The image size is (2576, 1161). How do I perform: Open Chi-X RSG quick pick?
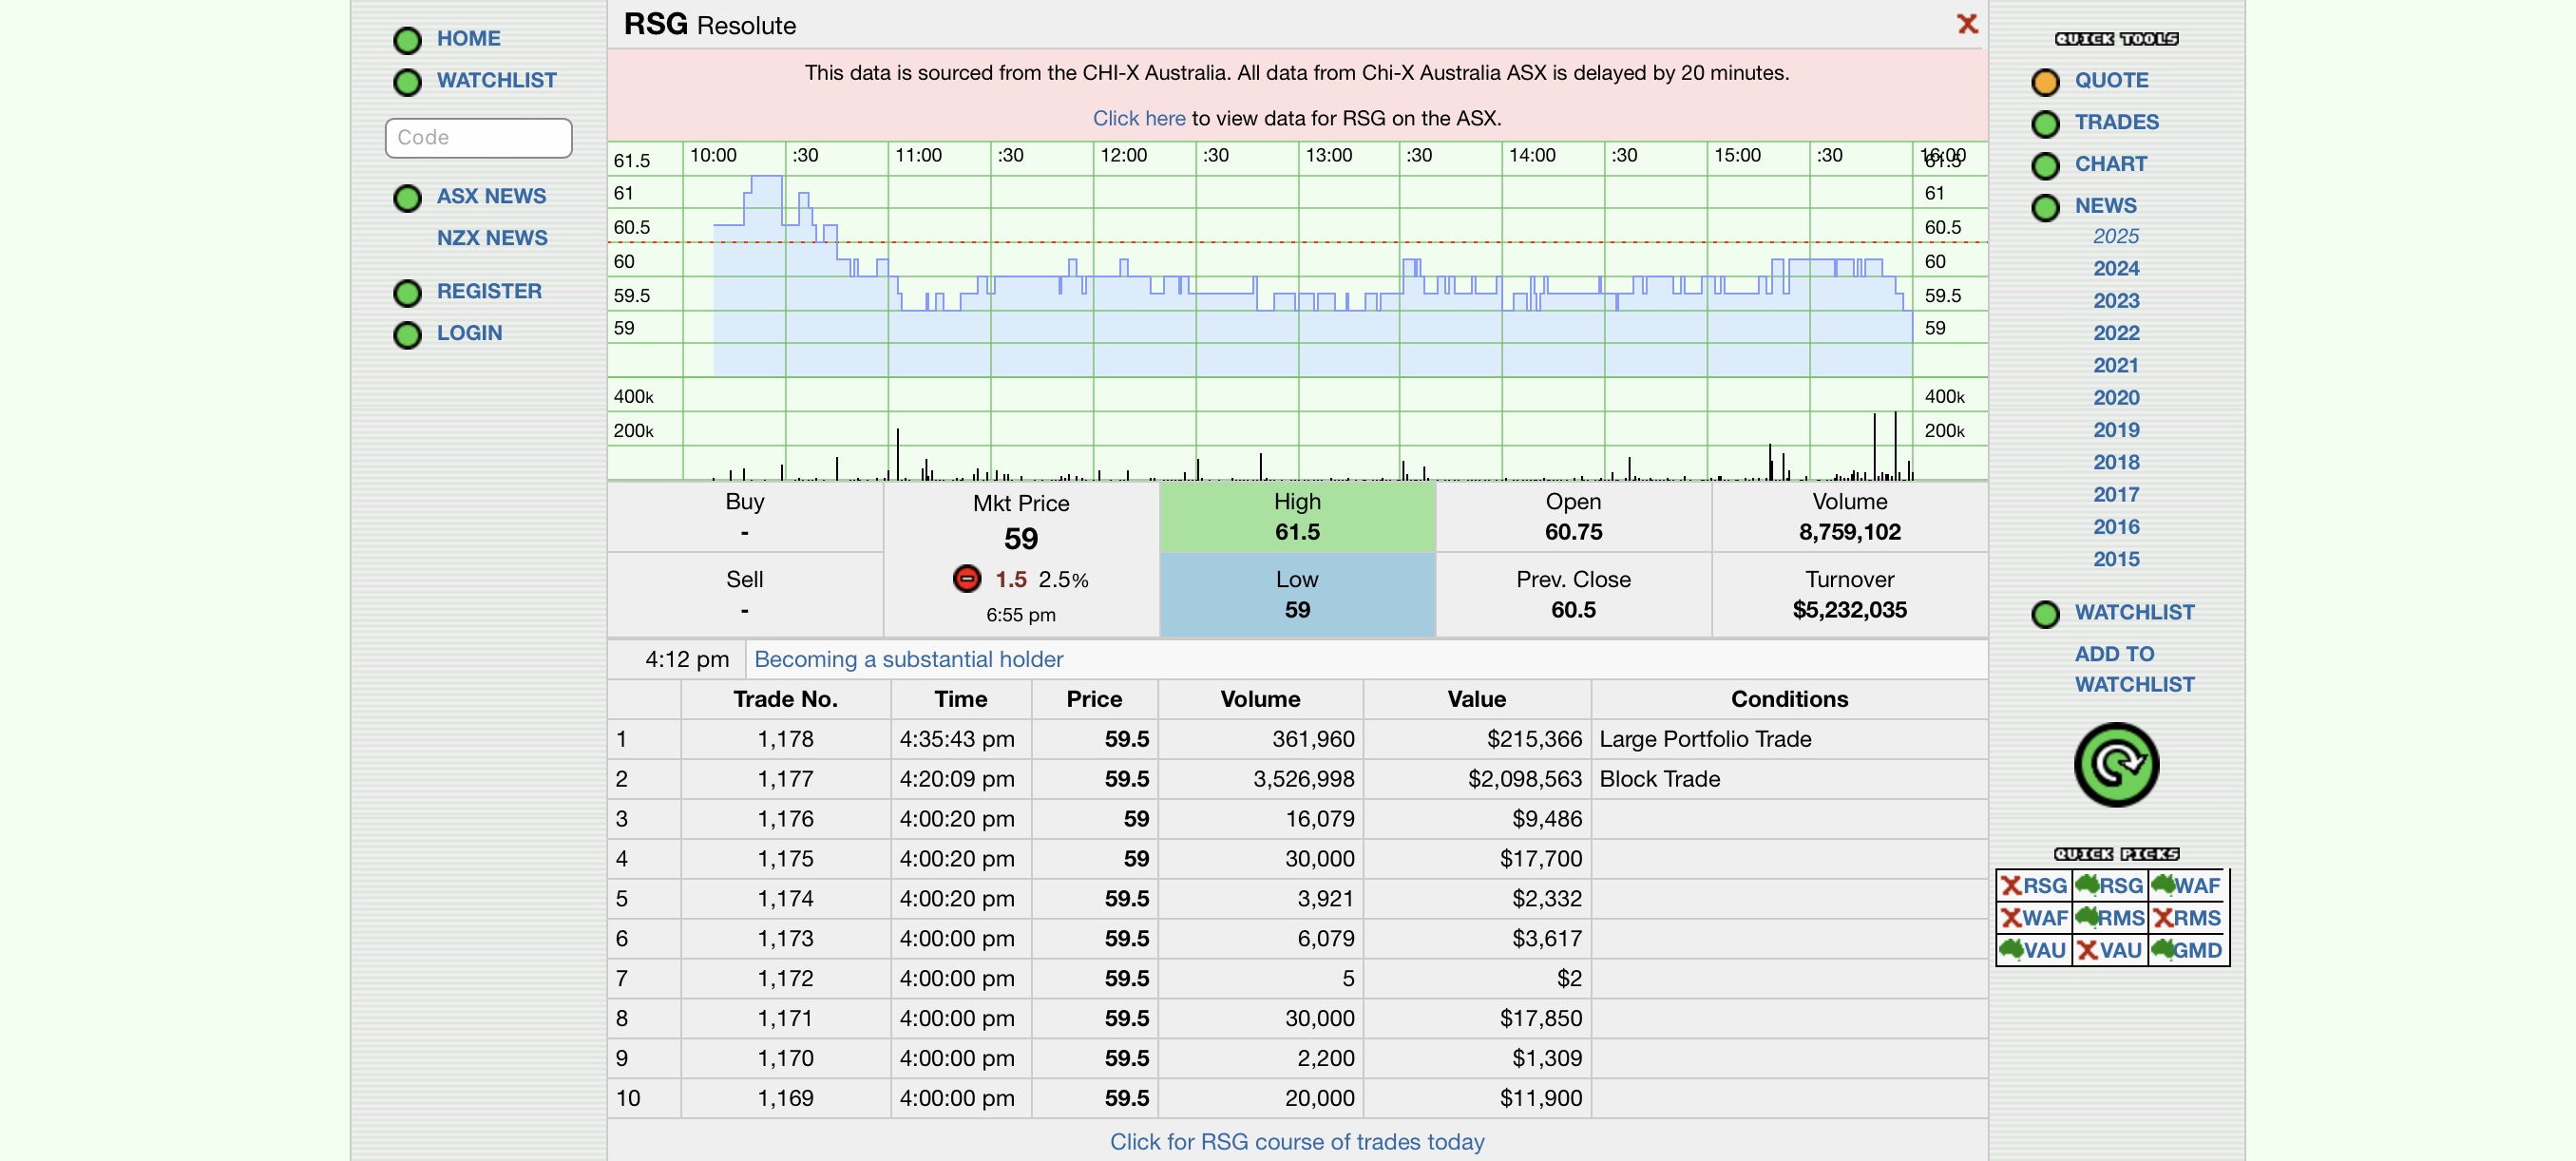pos(2033,886)
